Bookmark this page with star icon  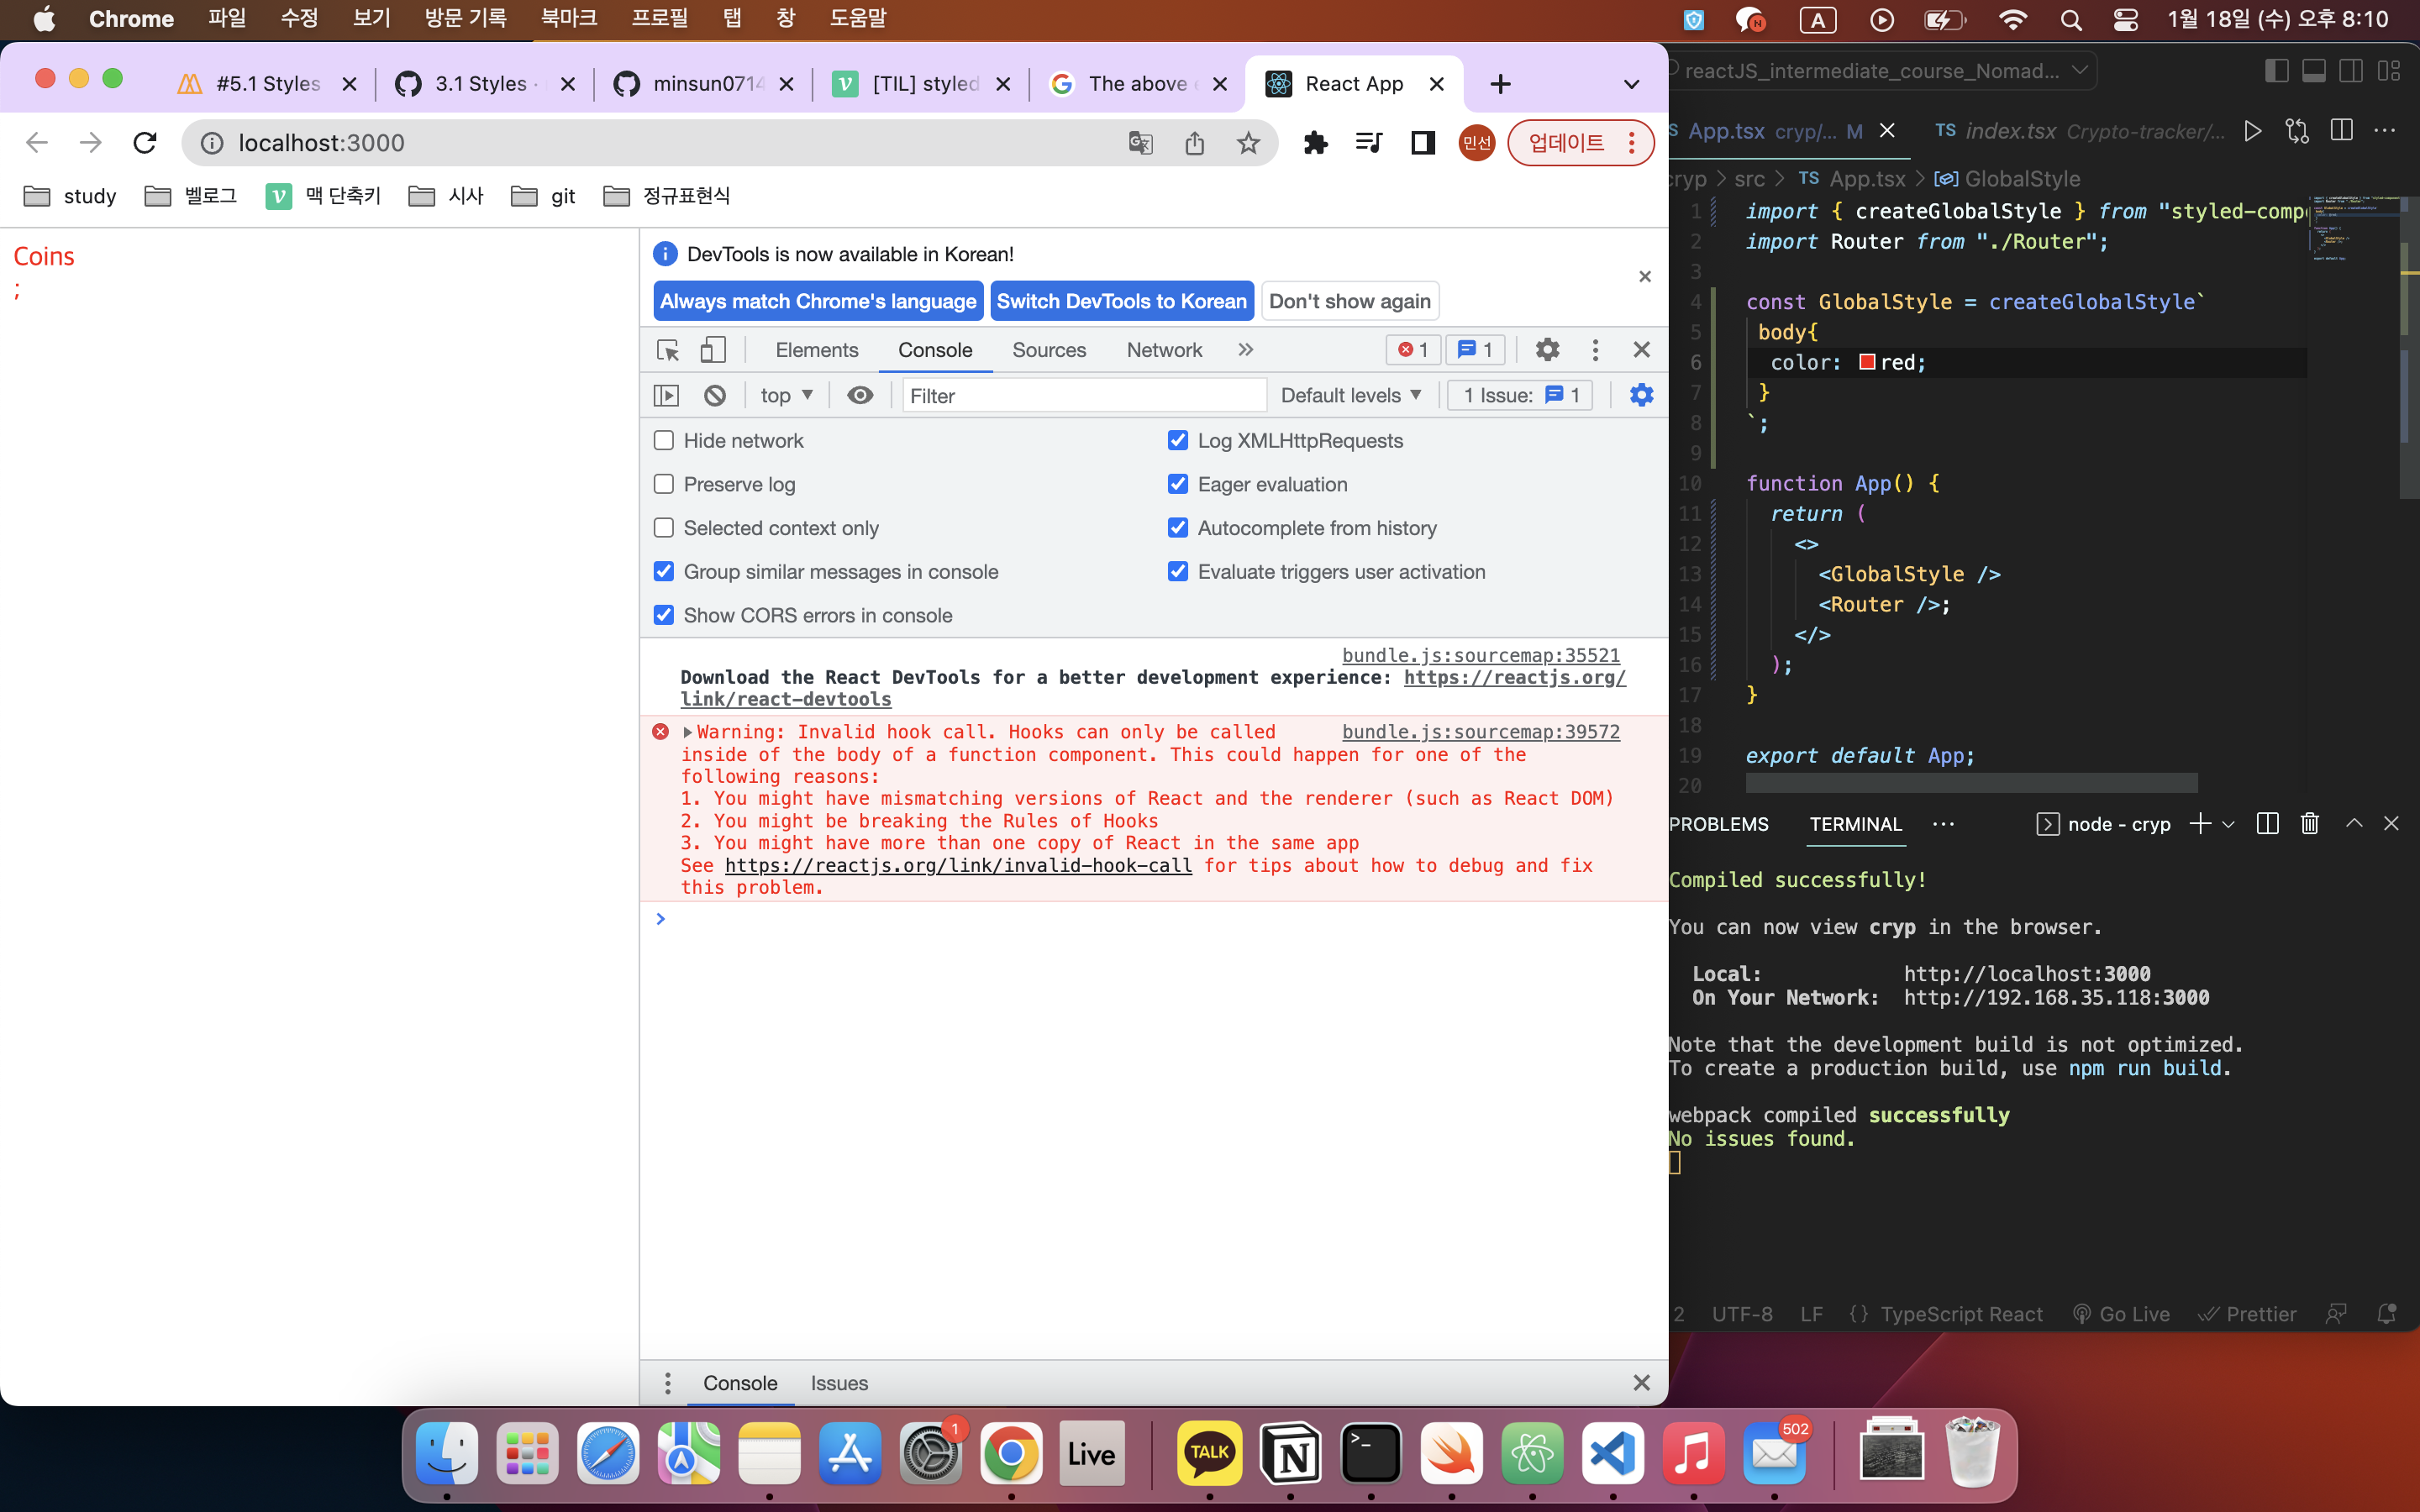(x=1248, y=143)
